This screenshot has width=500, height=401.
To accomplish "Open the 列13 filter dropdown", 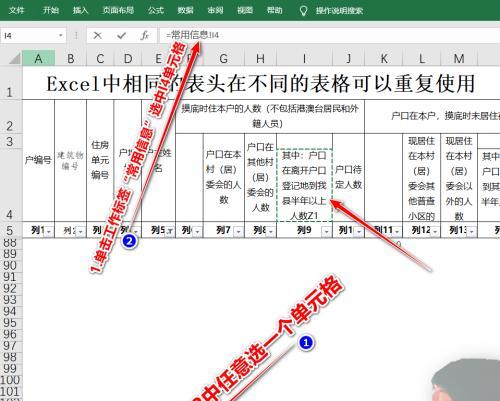I will (x=471, y=231).
